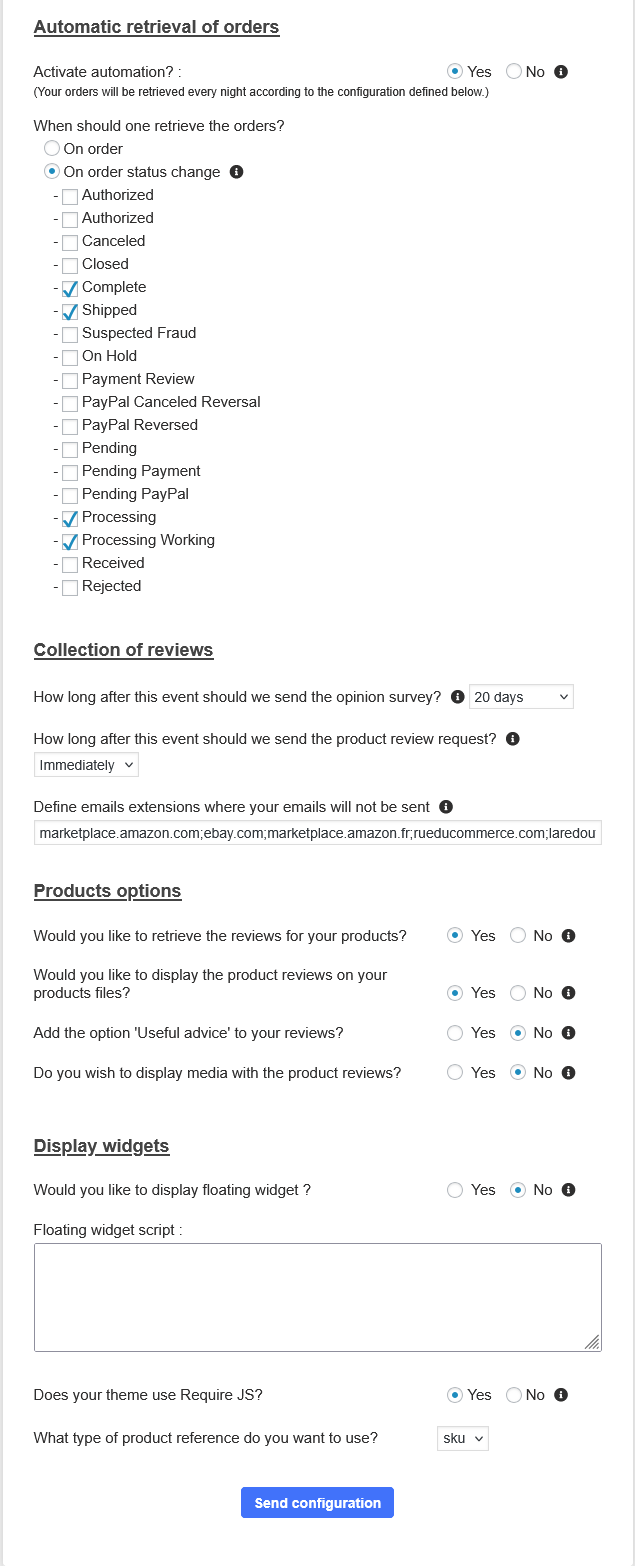Viewport: 635px width, 1566px height.
Task: Click info icon beside Require JS question
Action: (x=561, y=1395)
